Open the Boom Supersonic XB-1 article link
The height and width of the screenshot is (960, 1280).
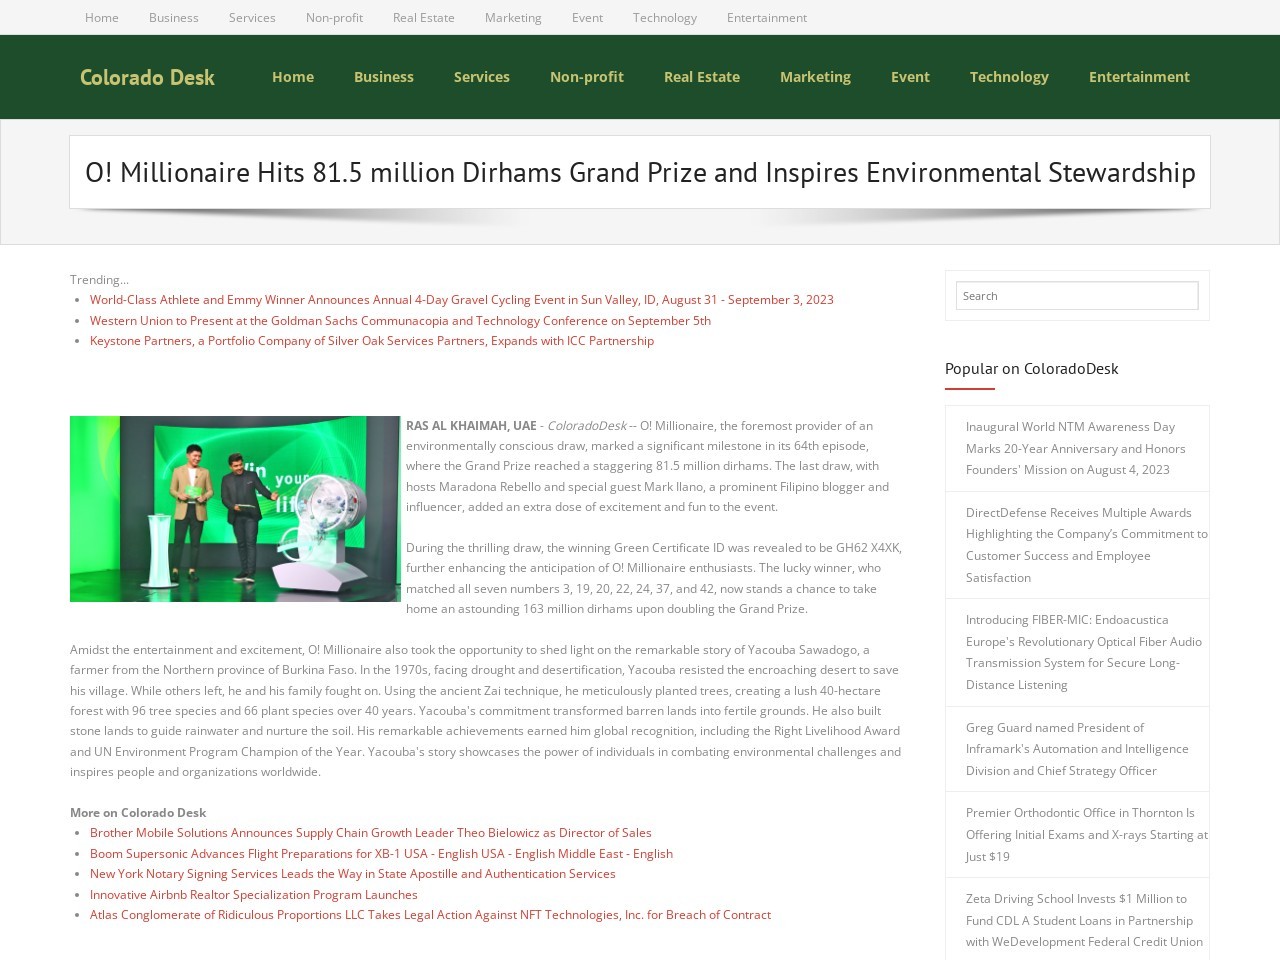(x=381, y=854)
